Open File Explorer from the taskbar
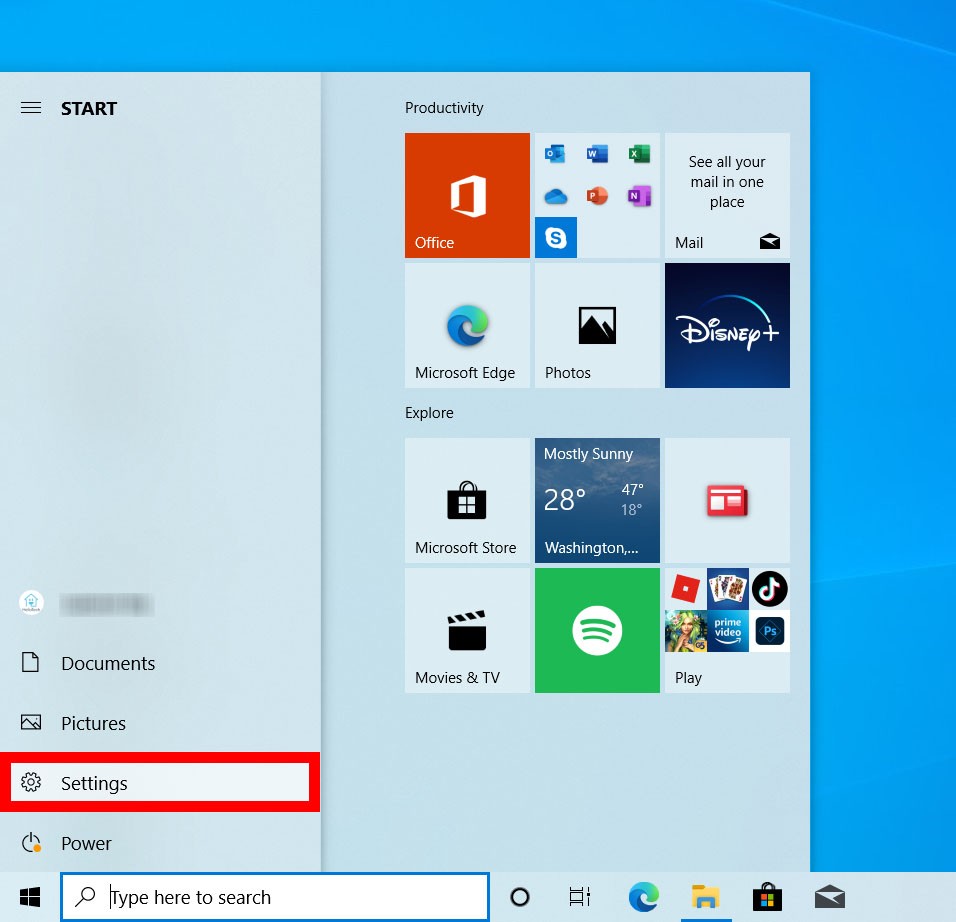 coord(705,897)
